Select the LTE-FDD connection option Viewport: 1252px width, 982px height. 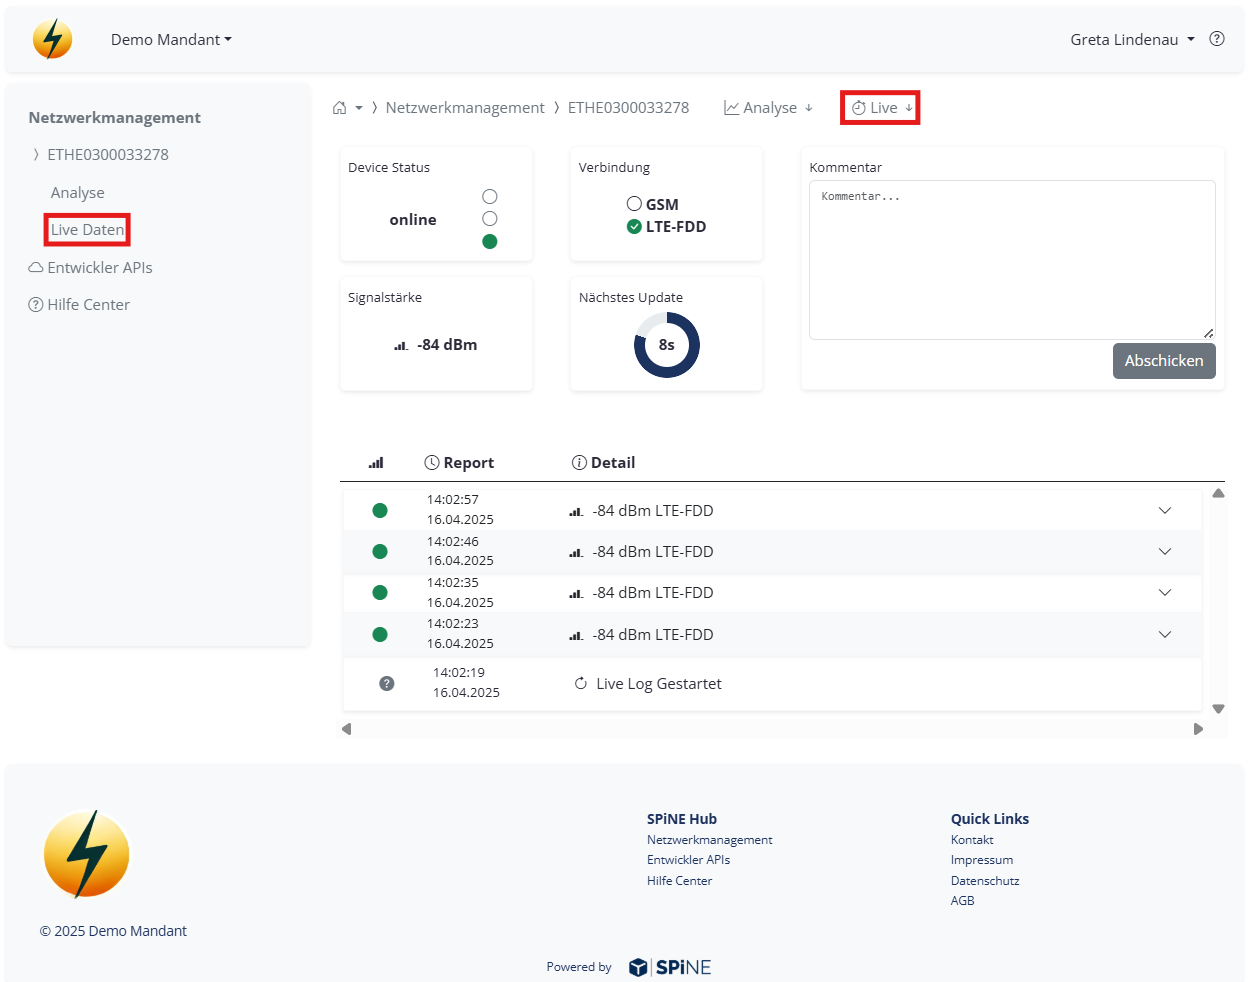coord(634,227)
